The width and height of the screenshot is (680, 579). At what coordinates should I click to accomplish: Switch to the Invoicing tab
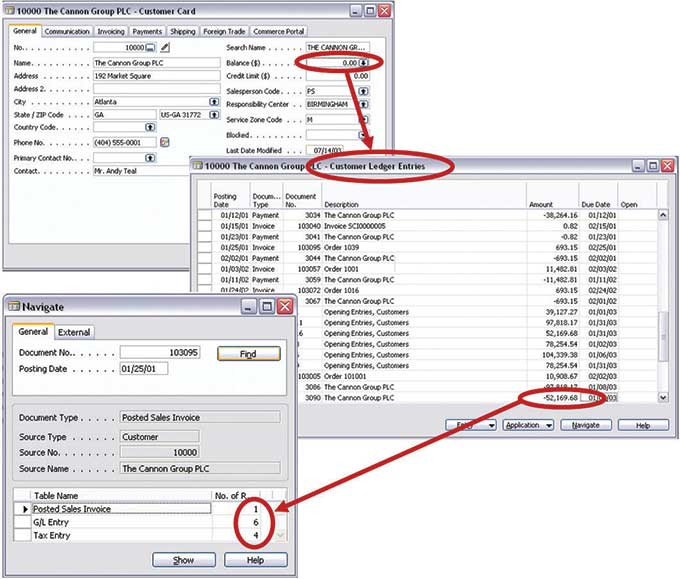[x=111, y=32]
